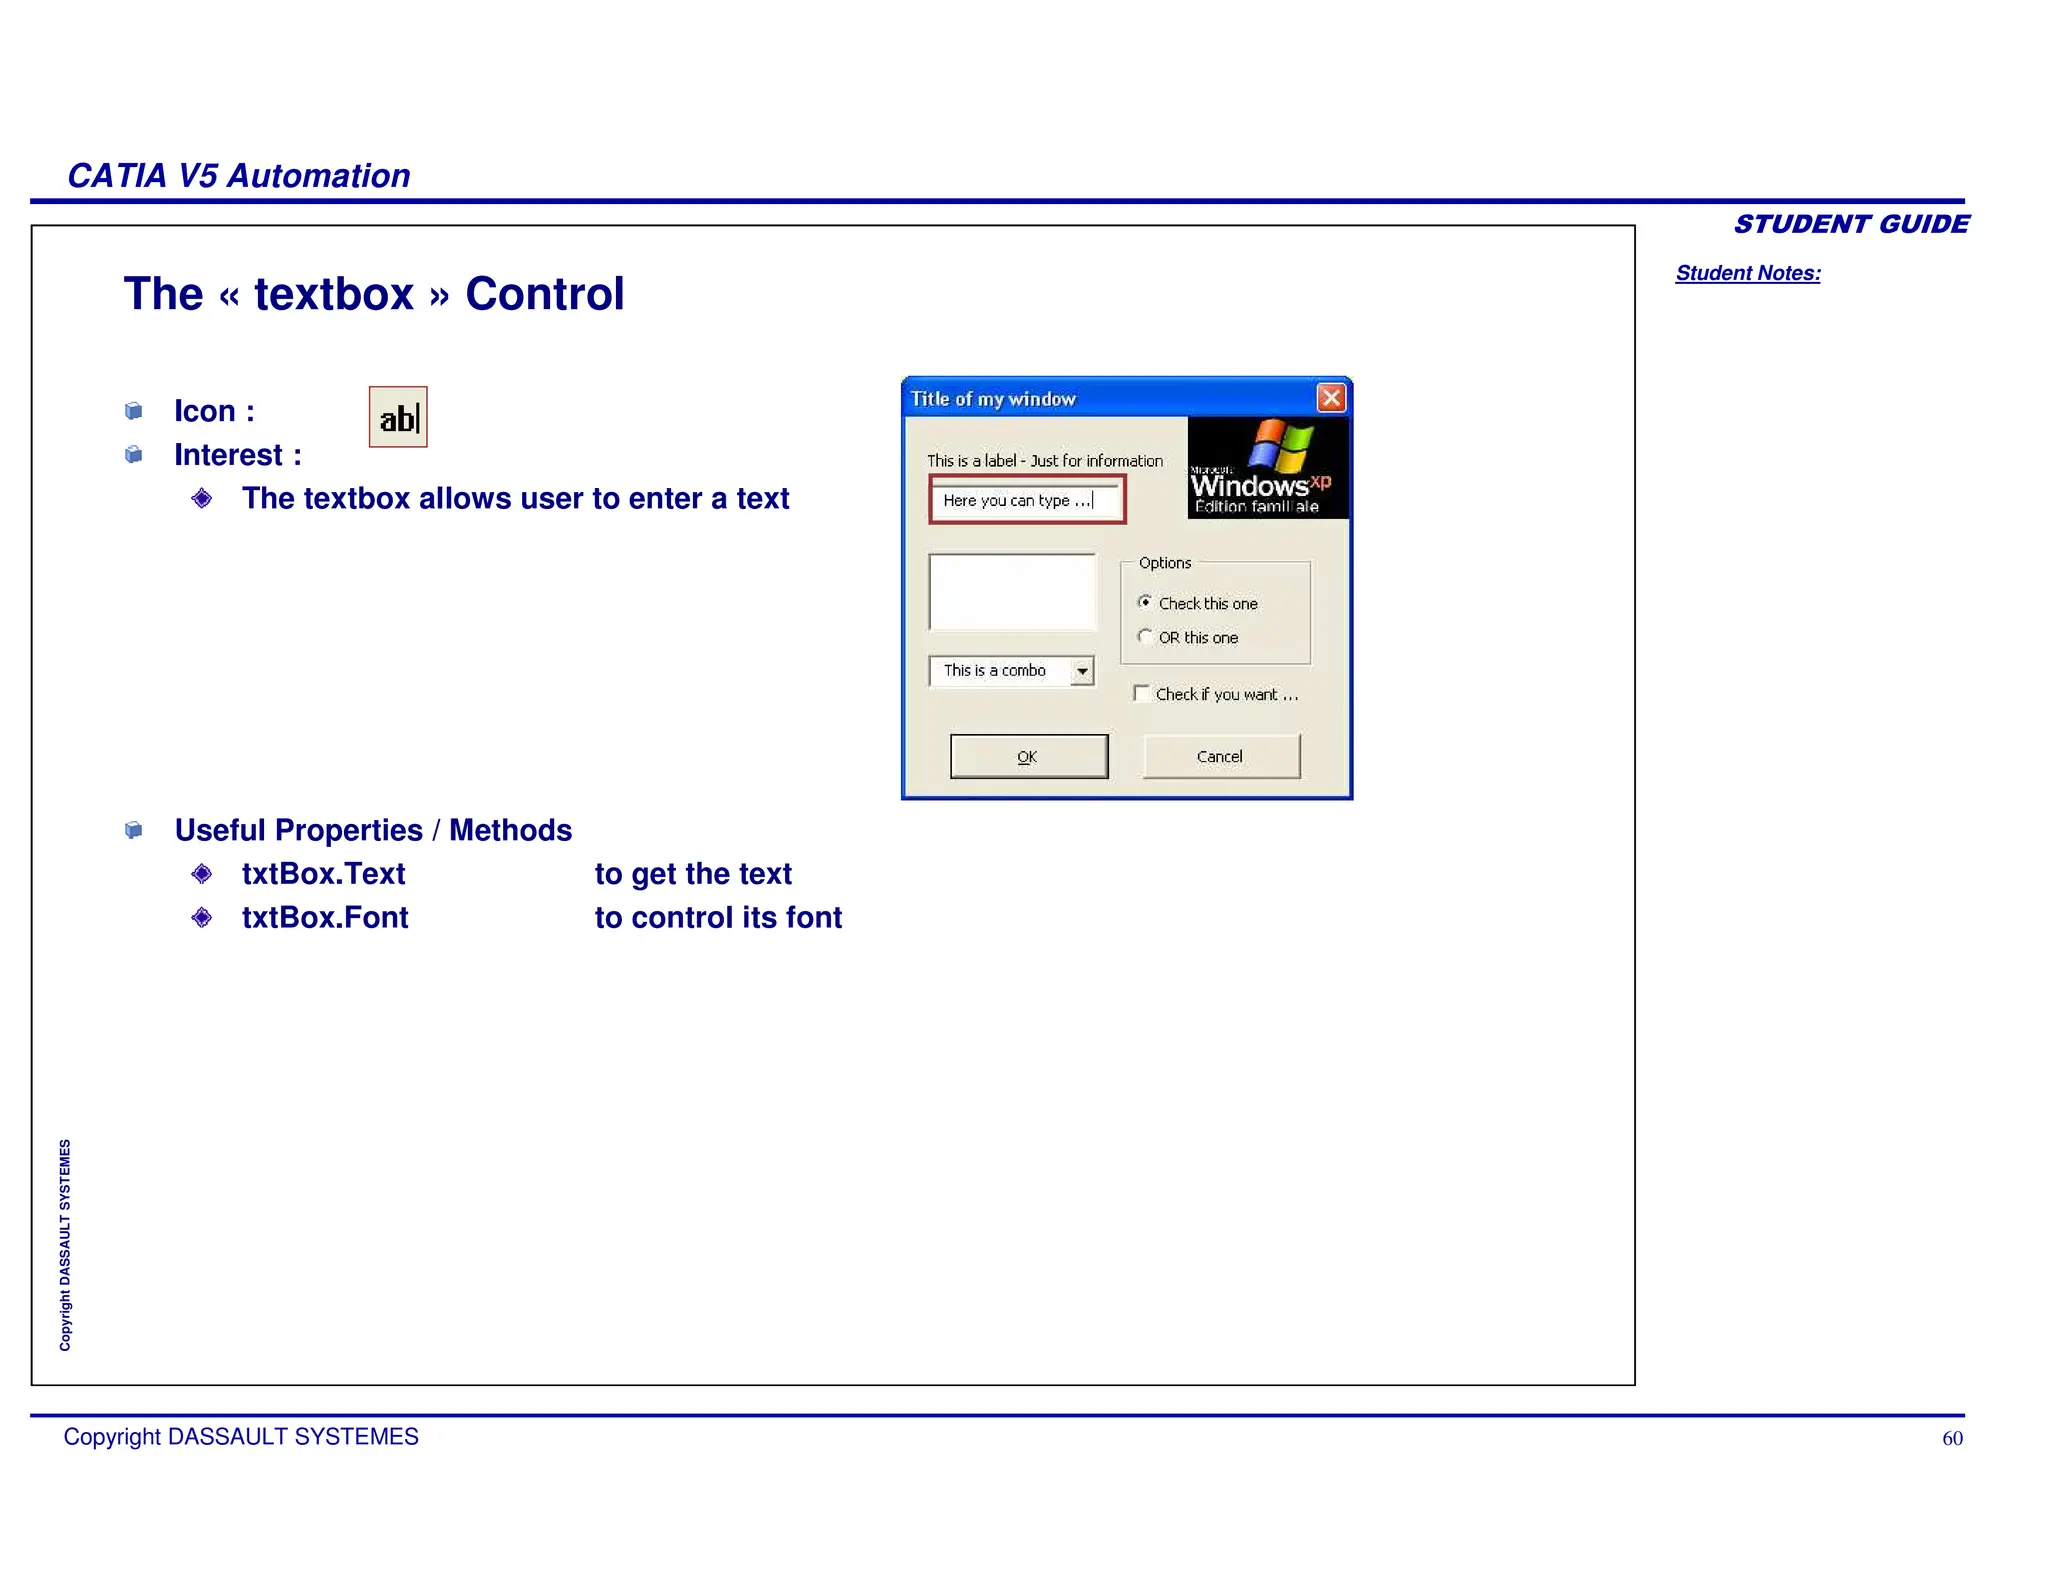Click the 'Student Notes:' link
This screenshot has width=2048, height=1582.
coord(1748,273)
